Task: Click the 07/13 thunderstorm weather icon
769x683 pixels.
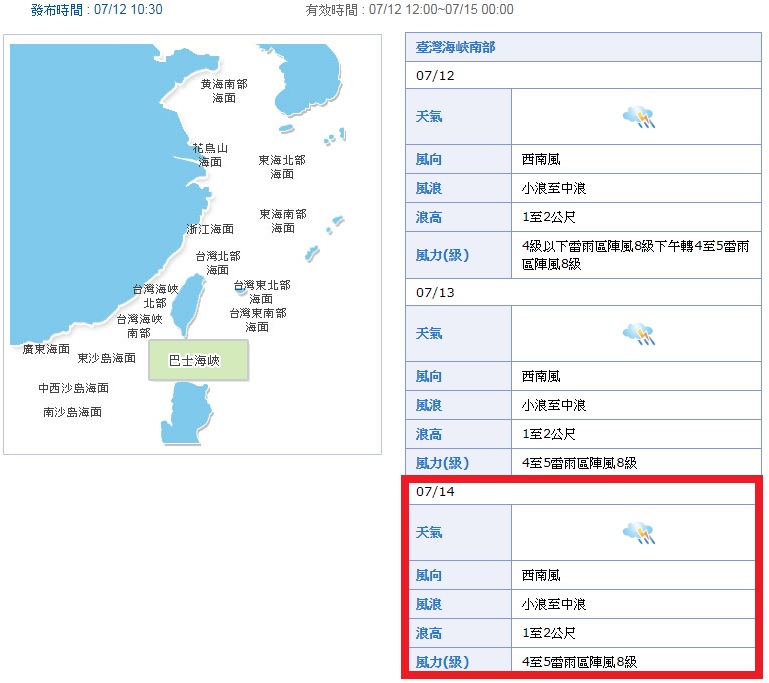Action: tap(638, 335)
